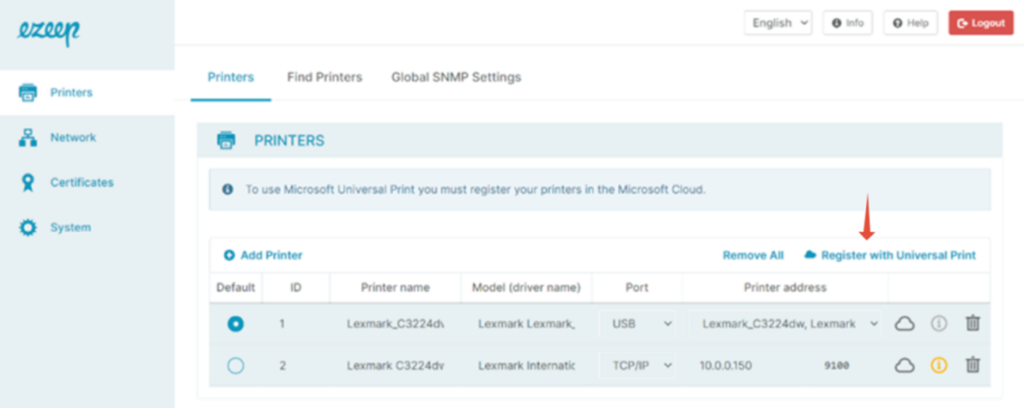Image resolution: width=1024 pixels, height=408 pixels.
Task: Click the ezeep logo
Action: pos(48,32)
